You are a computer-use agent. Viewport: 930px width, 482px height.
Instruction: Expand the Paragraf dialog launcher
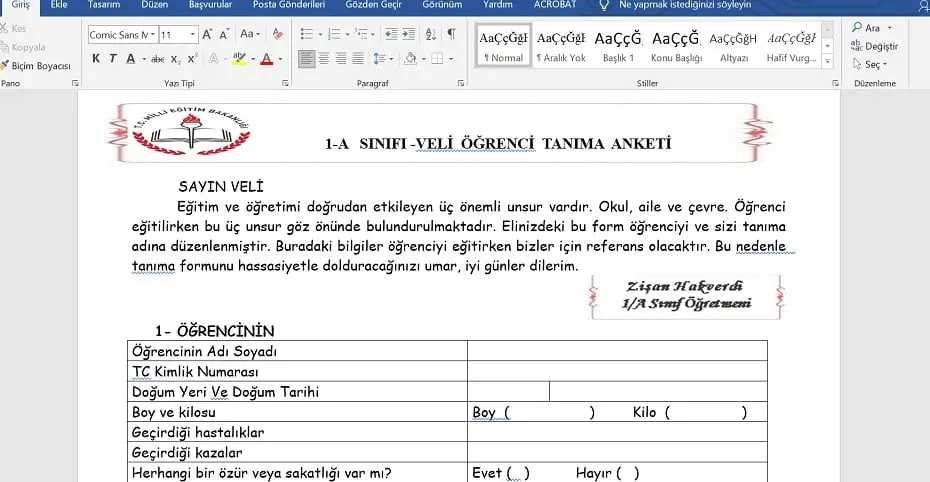click(x=461, y=84)
